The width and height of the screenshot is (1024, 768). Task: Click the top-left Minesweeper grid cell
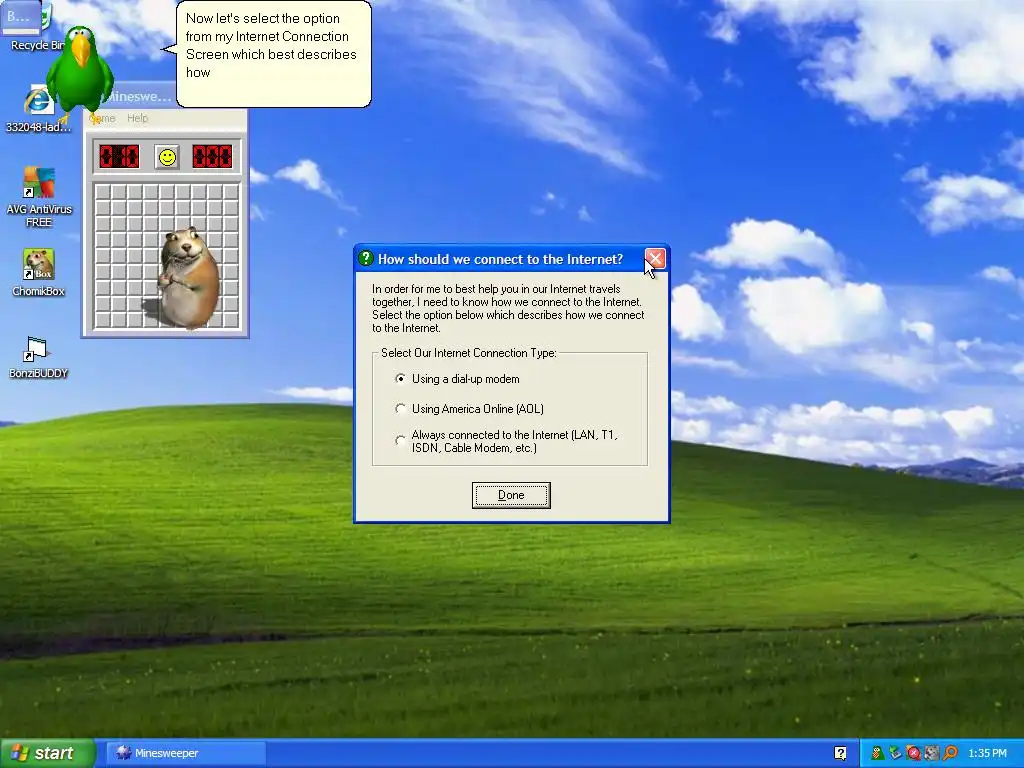[103, 192]
